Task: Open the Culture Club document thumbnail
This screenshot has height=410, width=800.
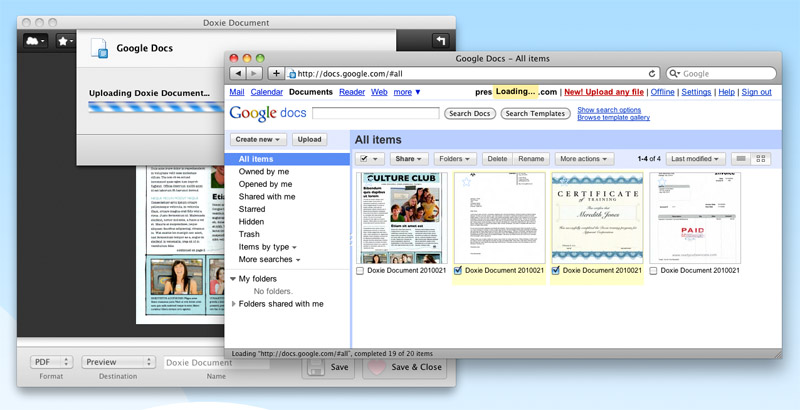Action: 402,218
